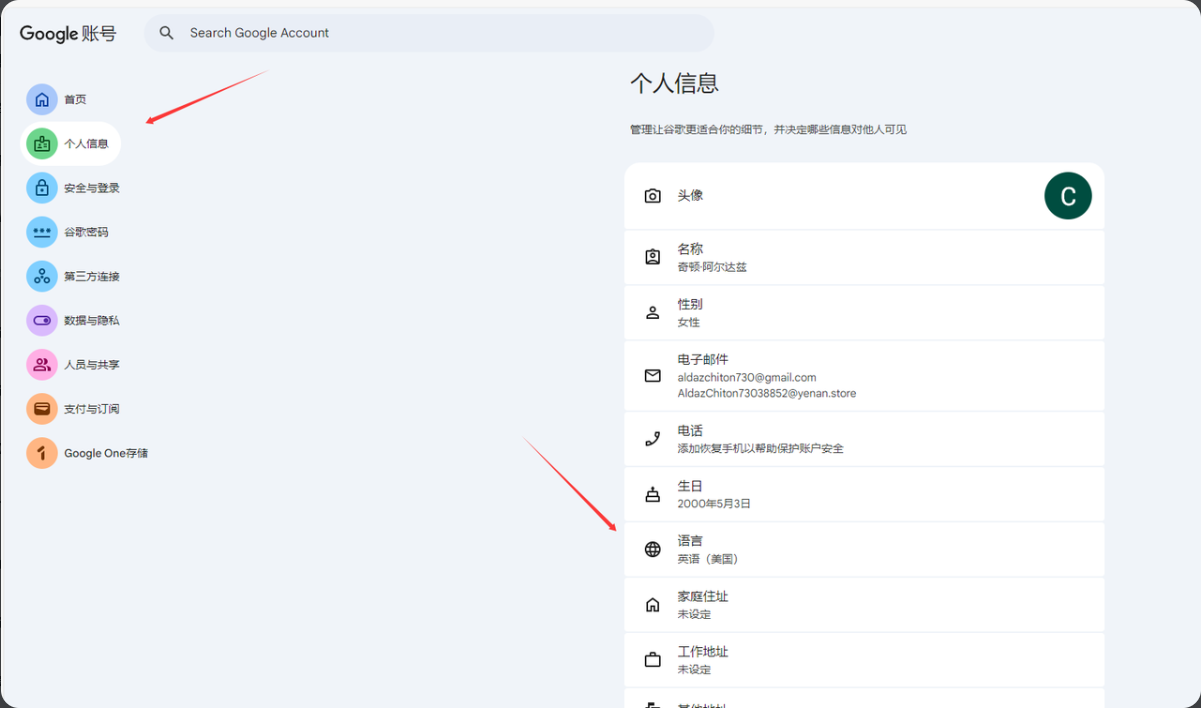This screenshot has width=1201, height=708.
Task: Click the Search Google Account field
Action: [x=429, y=33]
